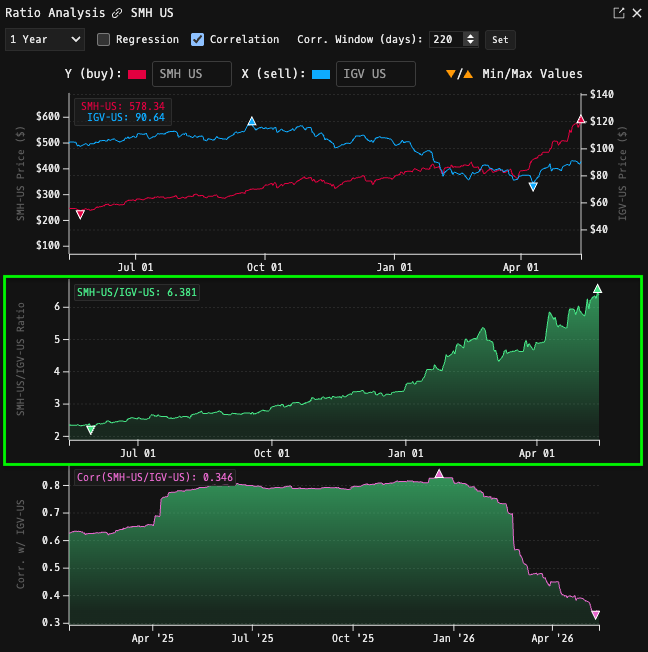Image resolution: width=648 pixels, height=652 pixels.
Task: Click the red SMH max marker at chart's right edge
Action: pos(581,121)
